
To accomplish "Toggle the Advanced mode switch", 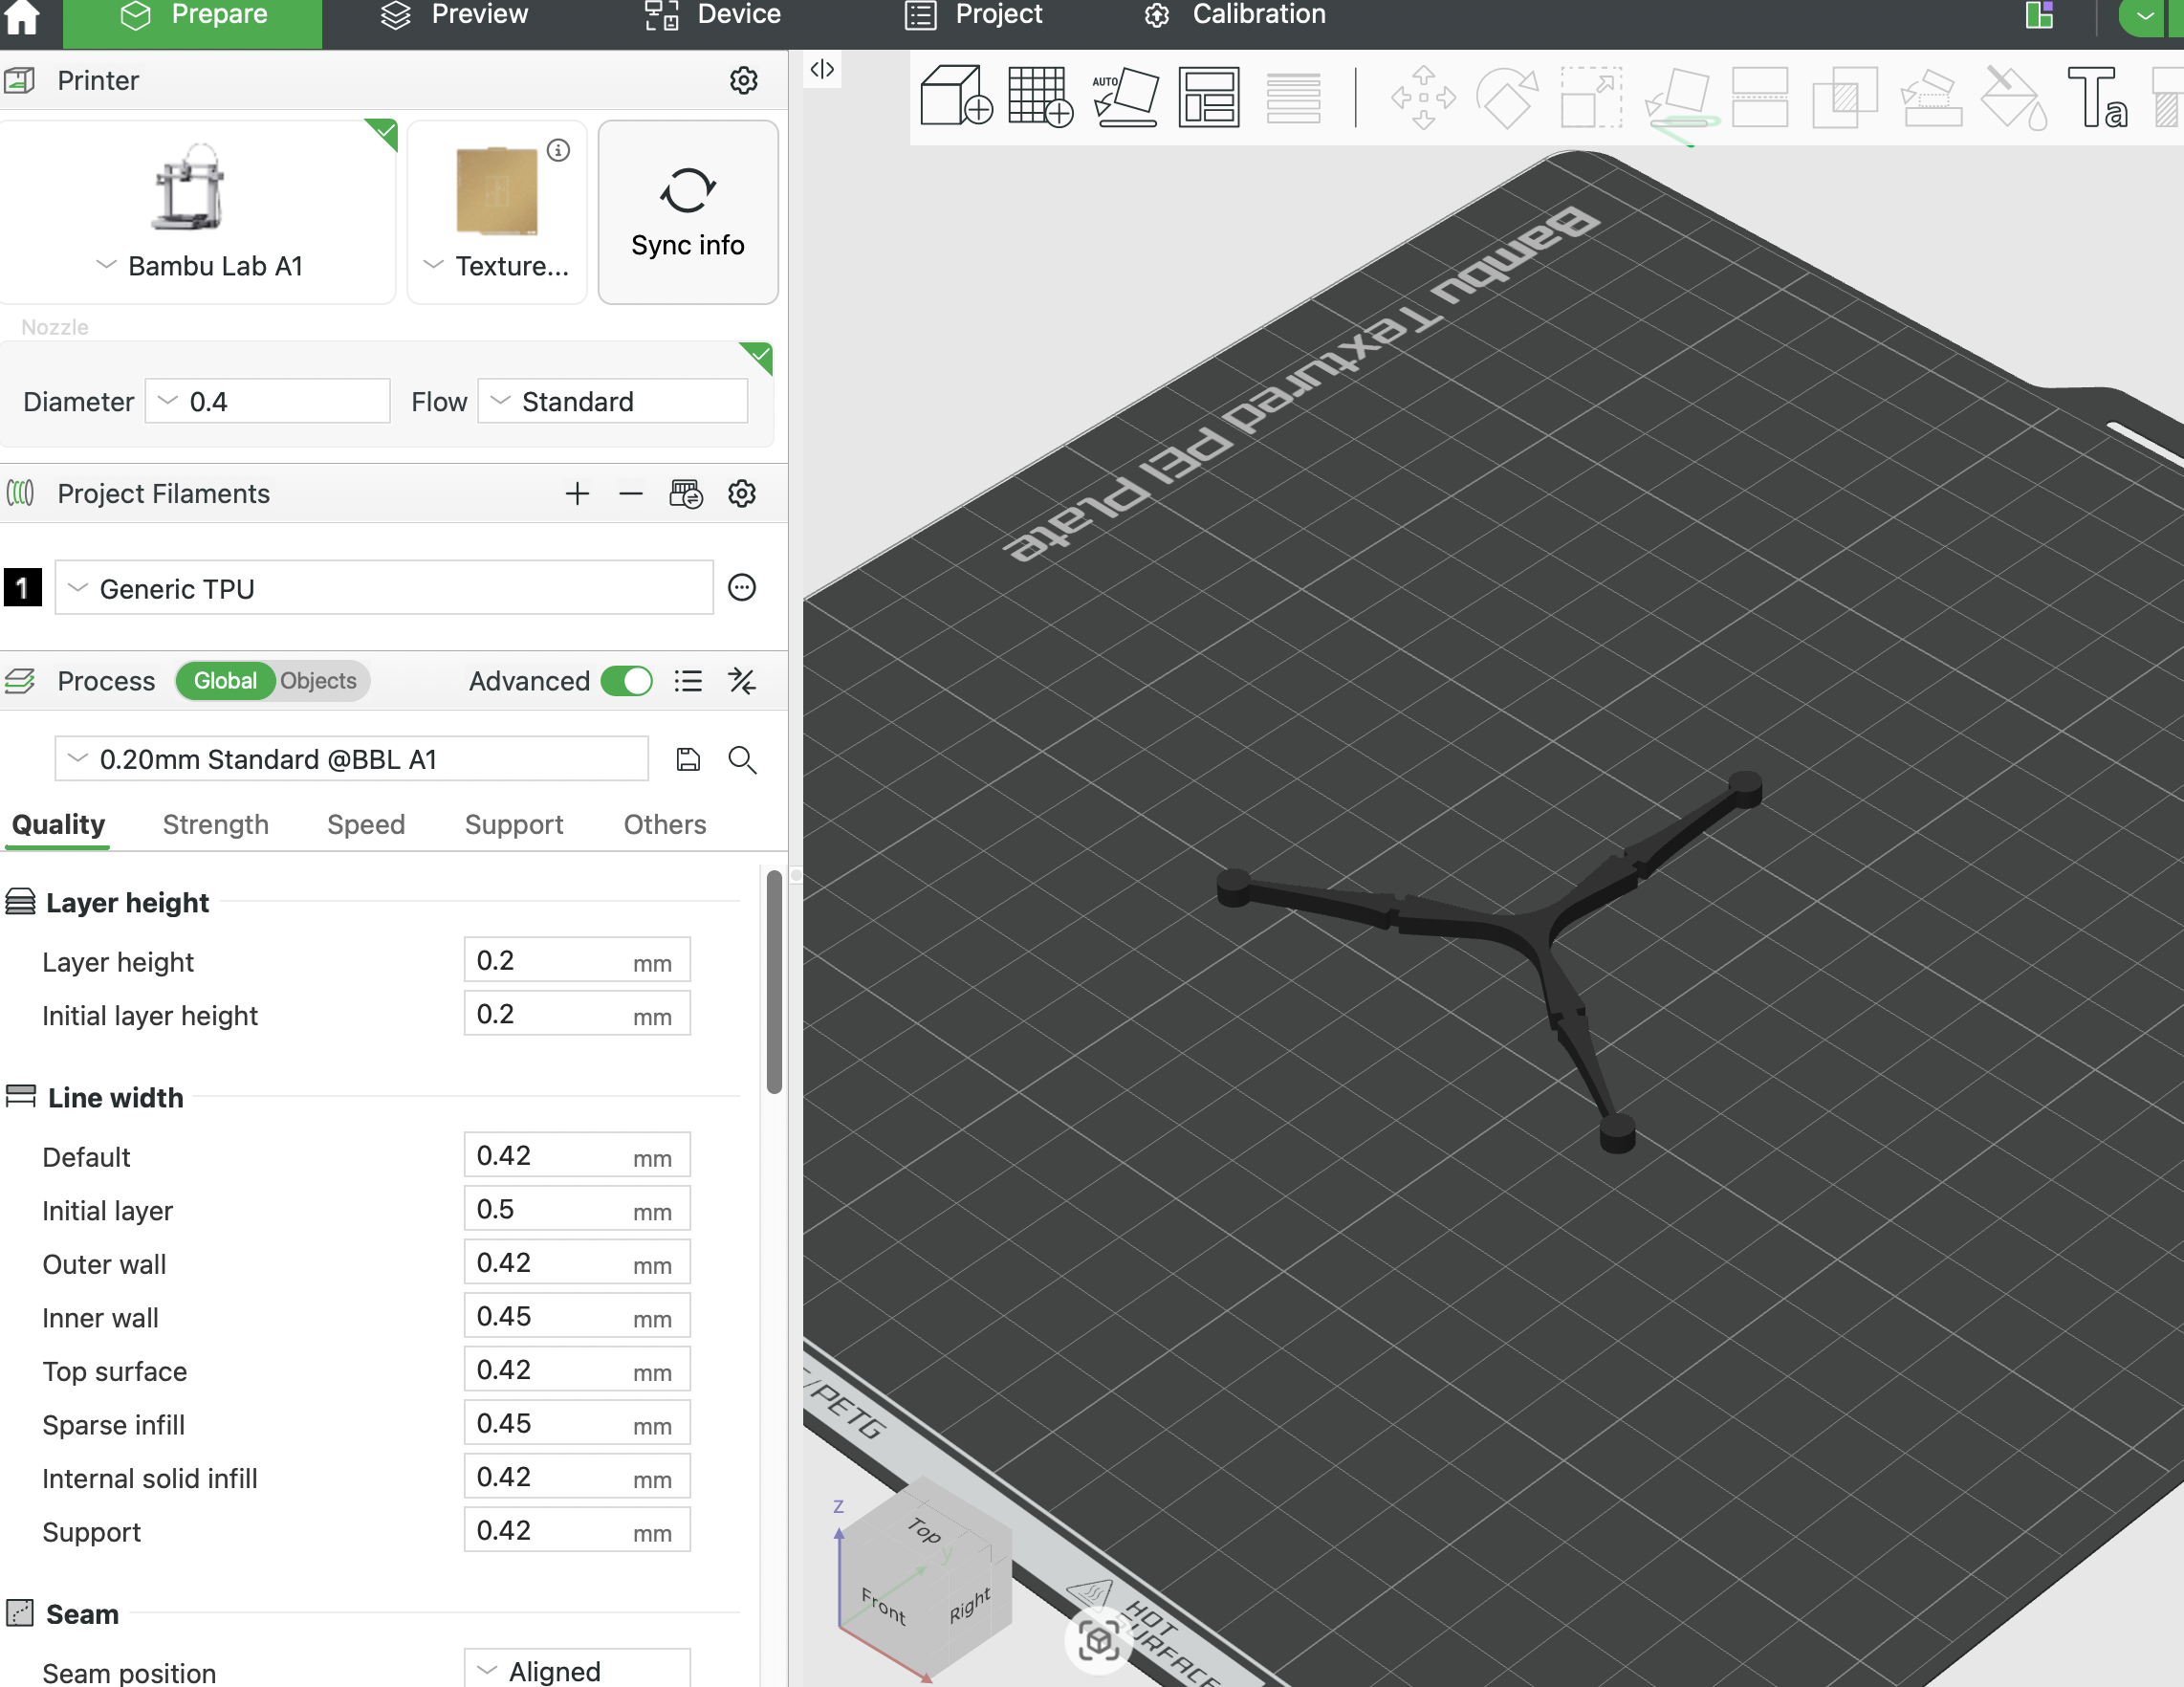I will point(627,681).
